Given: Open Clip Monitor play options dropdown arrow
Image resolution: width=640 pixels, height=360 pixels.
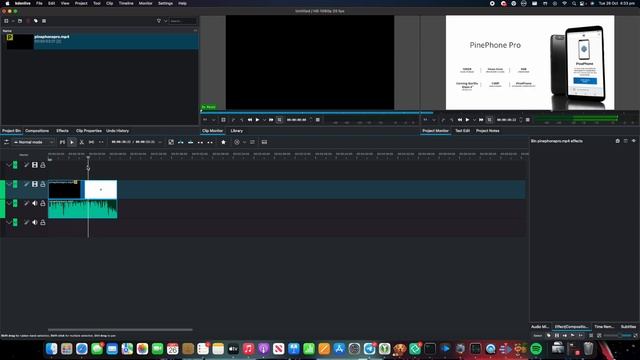Looking at the screenshot, I should tap(264, 120).
